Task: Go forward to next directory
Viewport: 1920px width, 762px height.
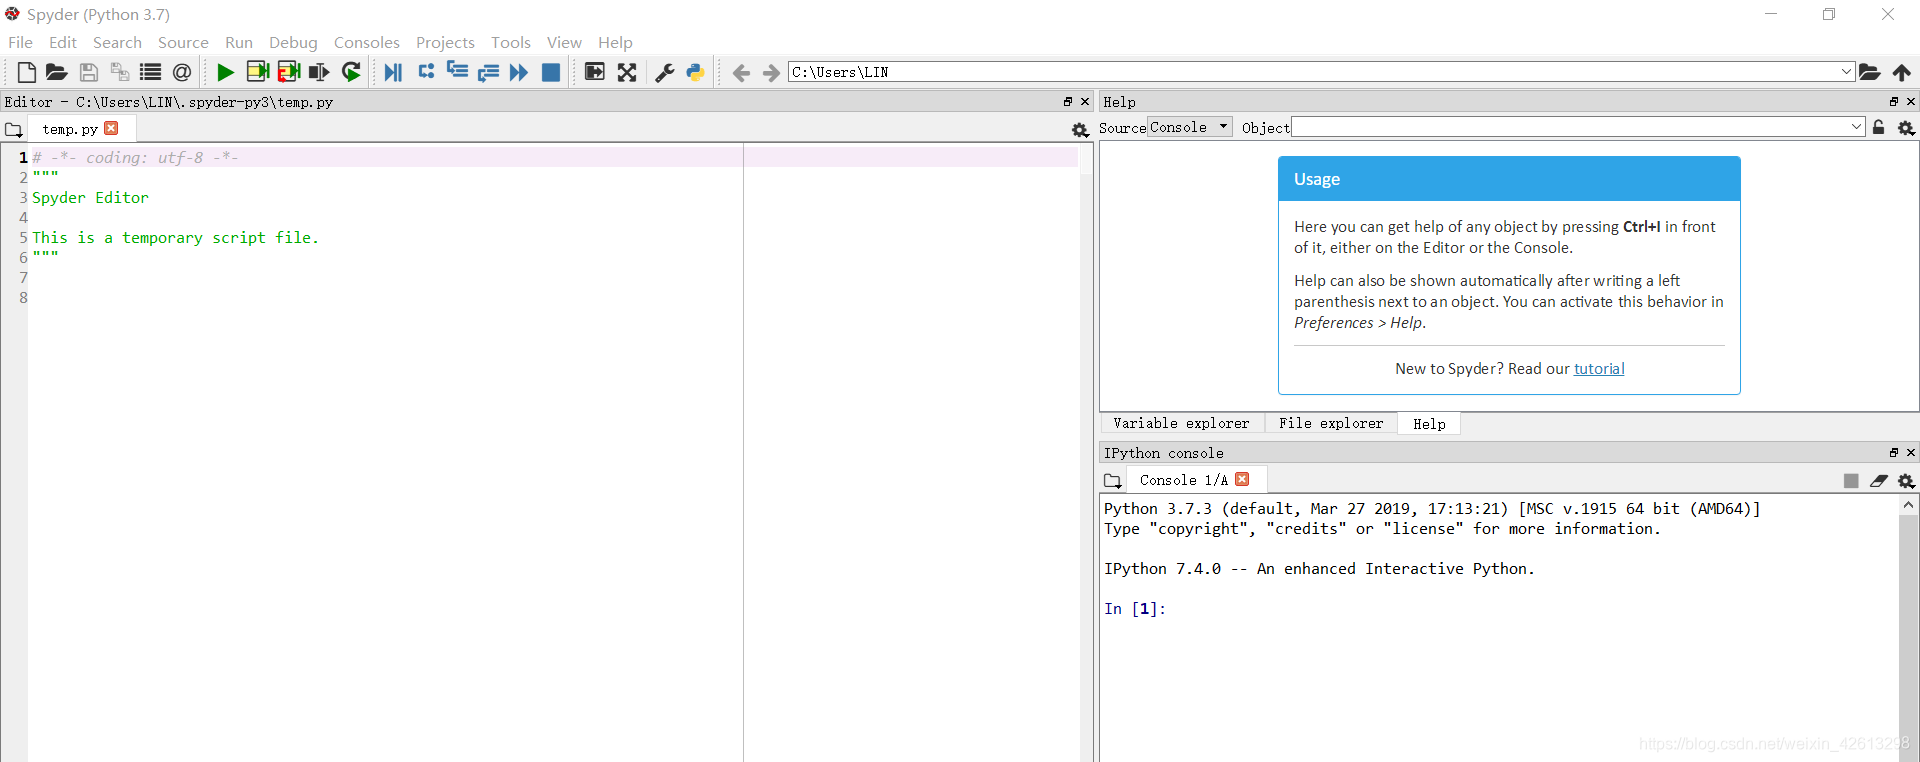Action: (x=771, y=72)
